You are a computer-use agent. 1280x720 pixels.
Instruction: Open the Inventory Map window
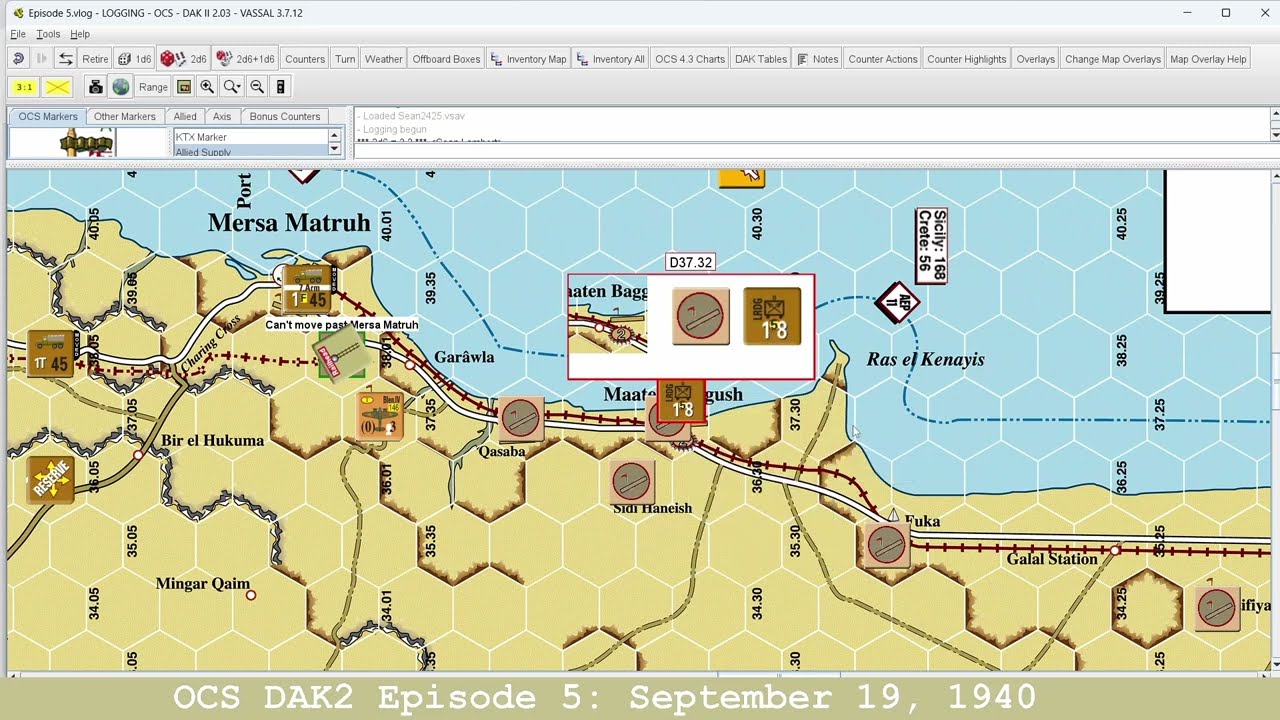click(x=528, y=59)
